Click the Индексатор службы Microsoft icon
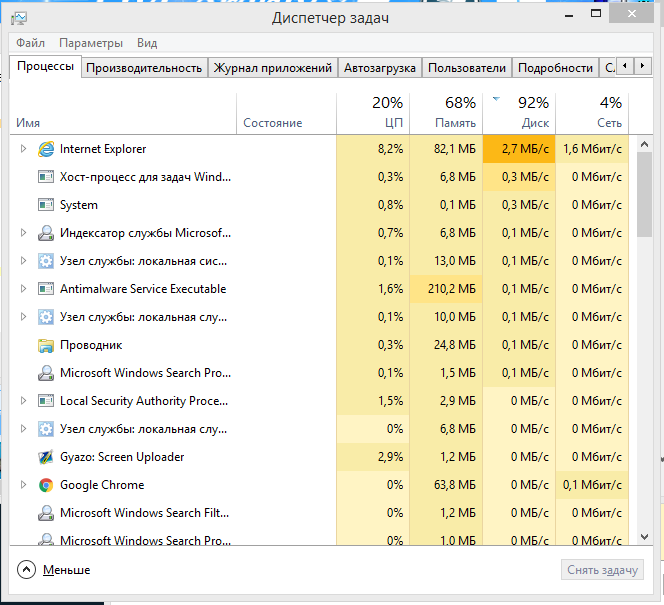664x605 pixels. point(46,233)
